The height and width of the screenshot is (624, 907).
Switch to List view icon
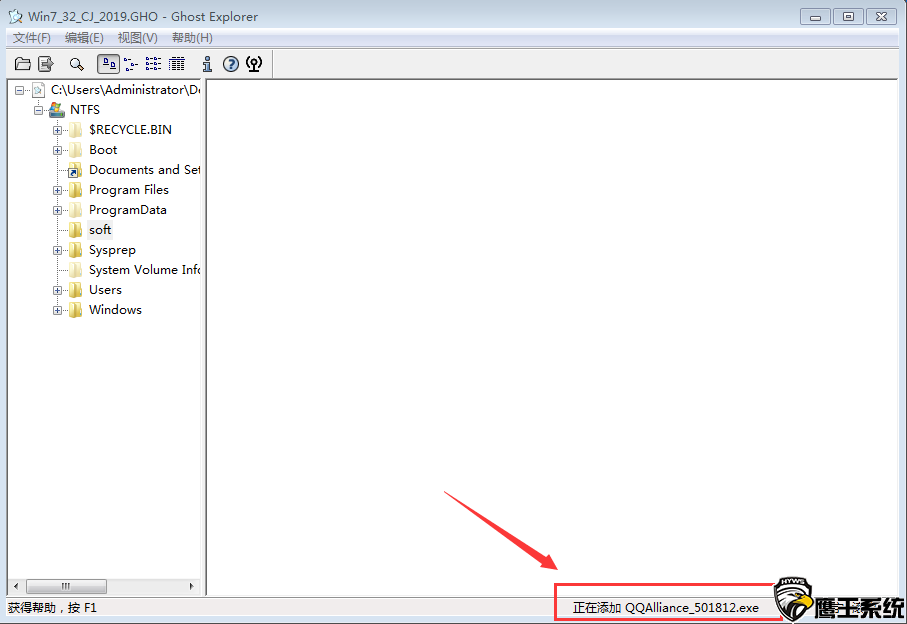(x=153, y=64)
